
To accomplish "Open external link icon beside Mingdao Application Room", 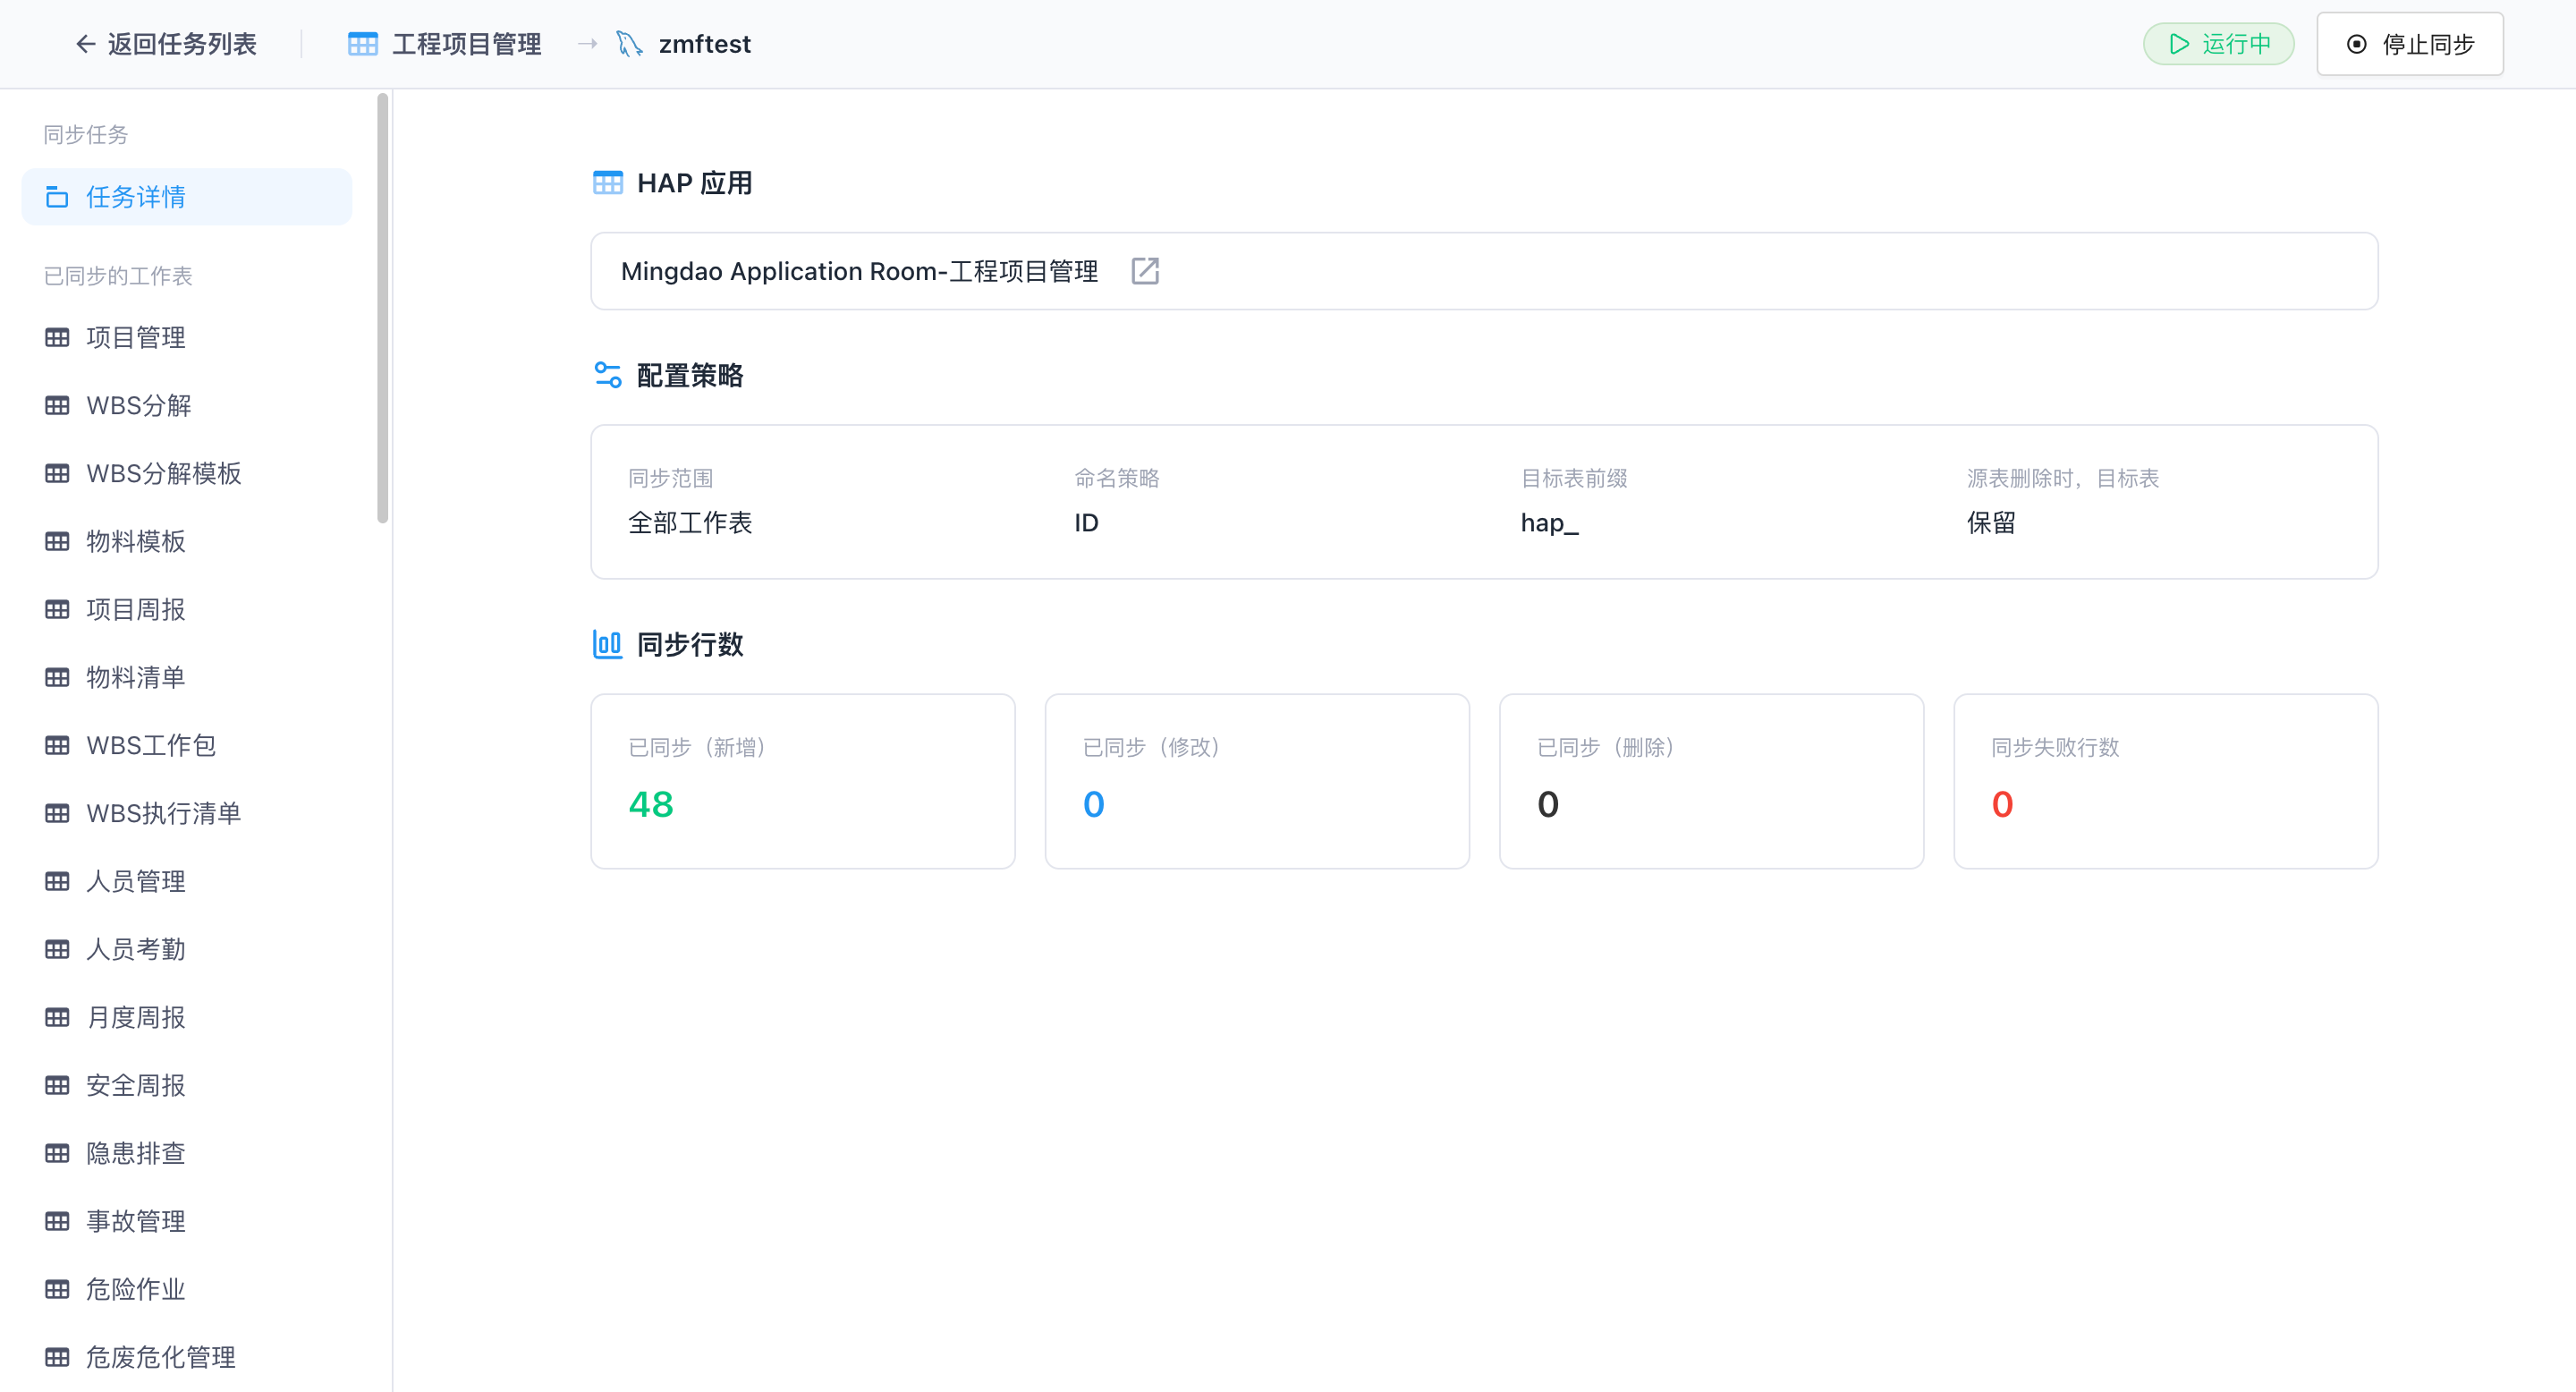I will coord(1145,271).
